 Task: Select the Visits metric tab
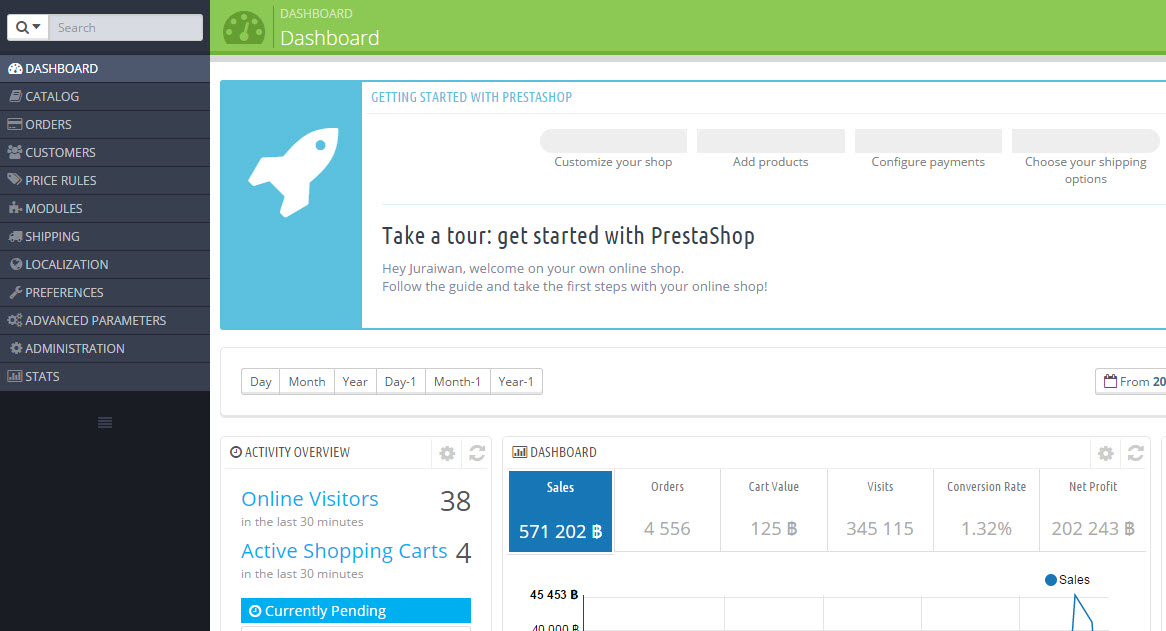[880, 511]
